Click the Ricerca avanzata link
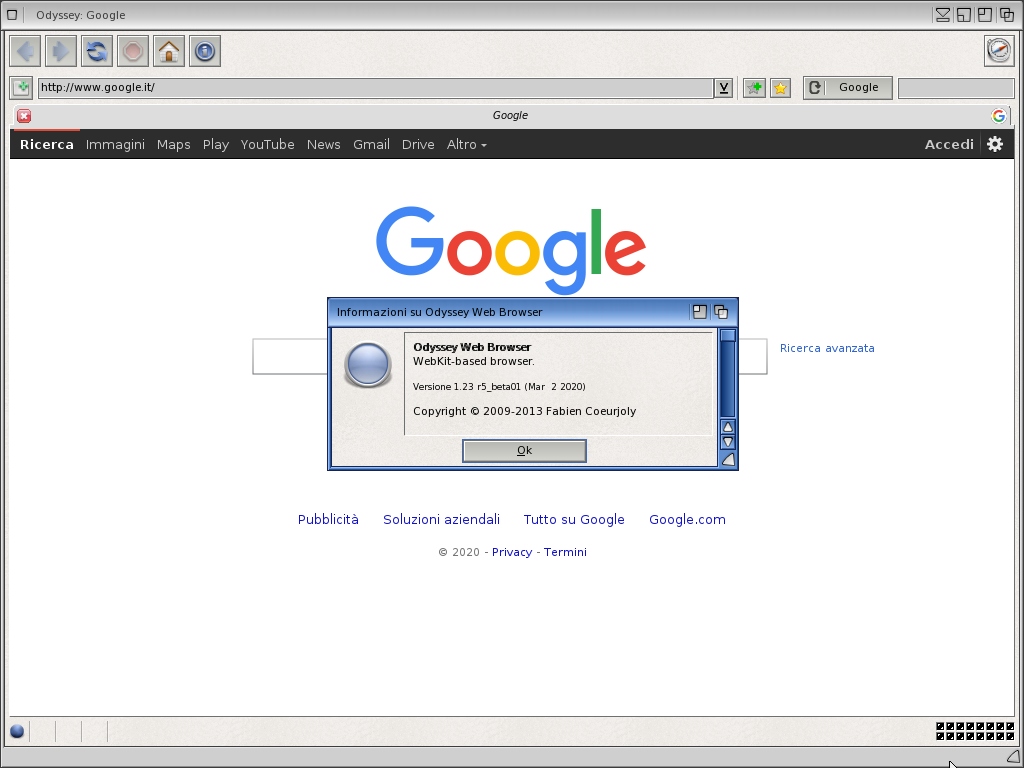Screen dimensions: 1024x768 point(827,349)
